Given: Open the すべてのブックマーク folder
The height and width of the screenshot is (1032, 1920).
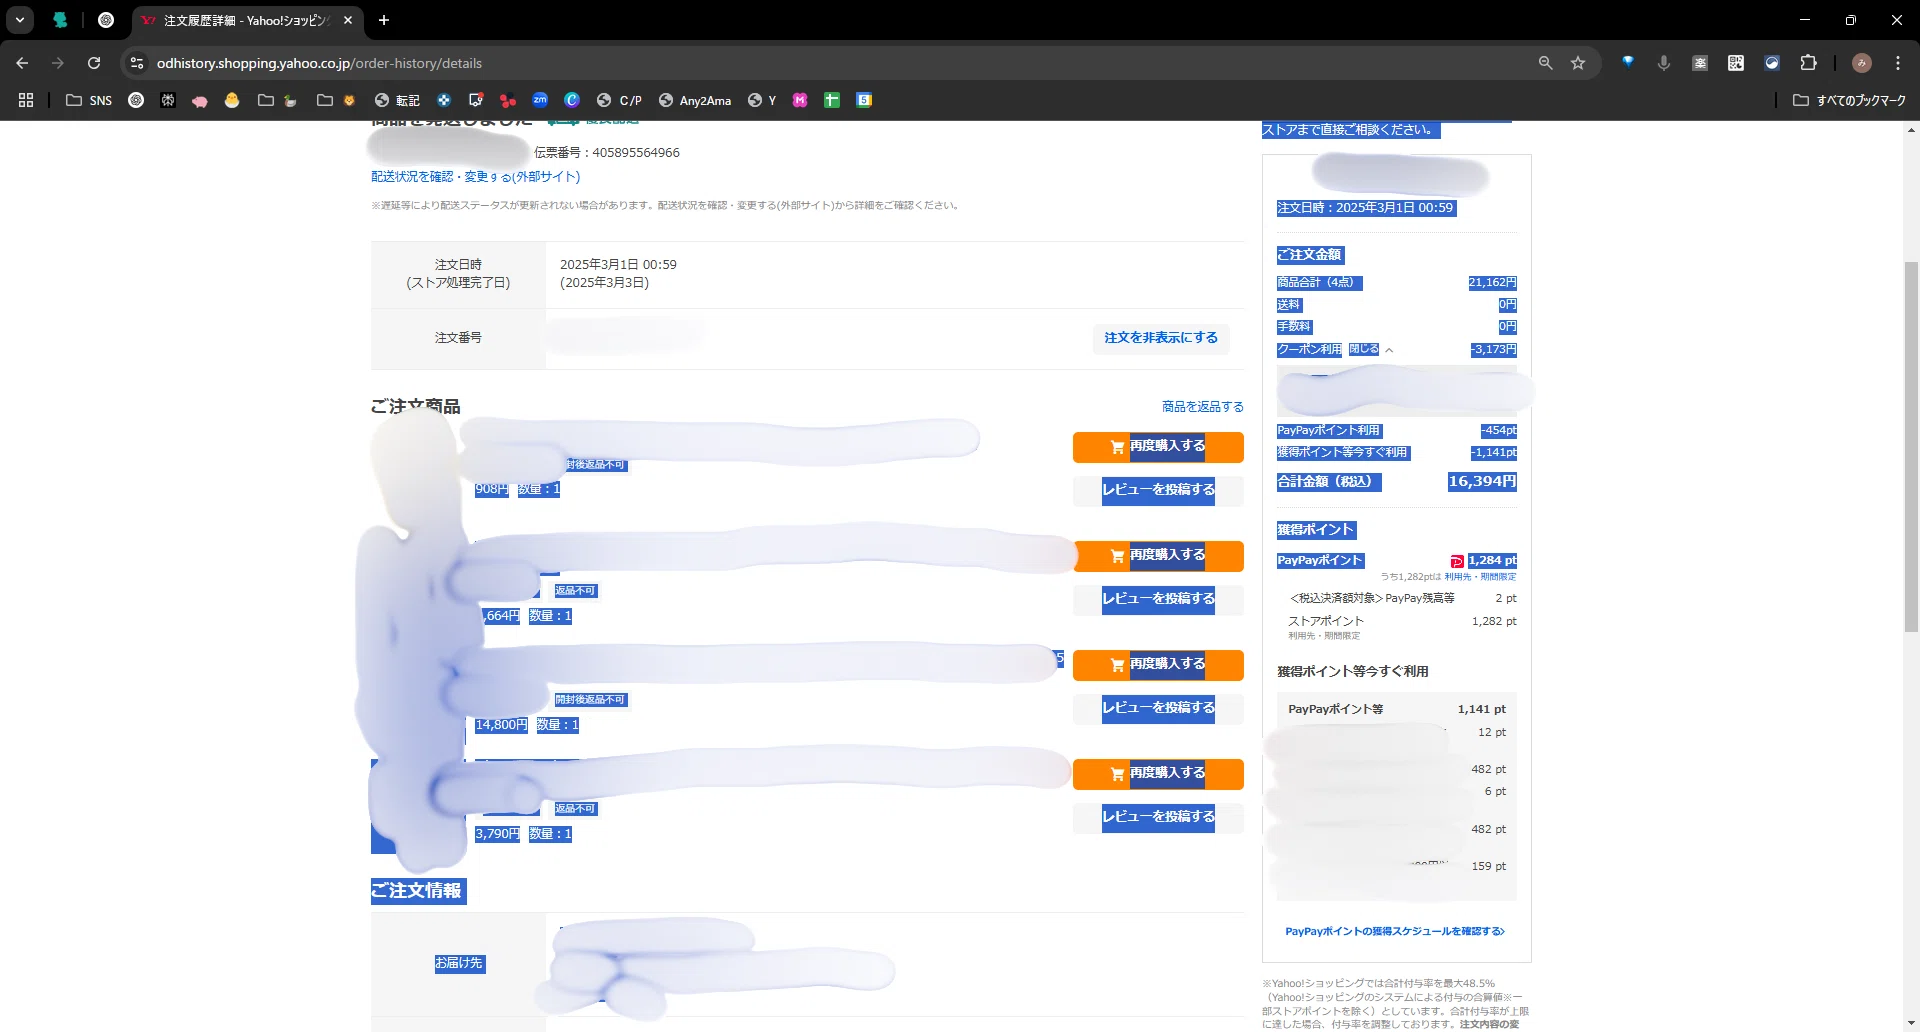Looking at the screenshot, I should point(1849,100).
